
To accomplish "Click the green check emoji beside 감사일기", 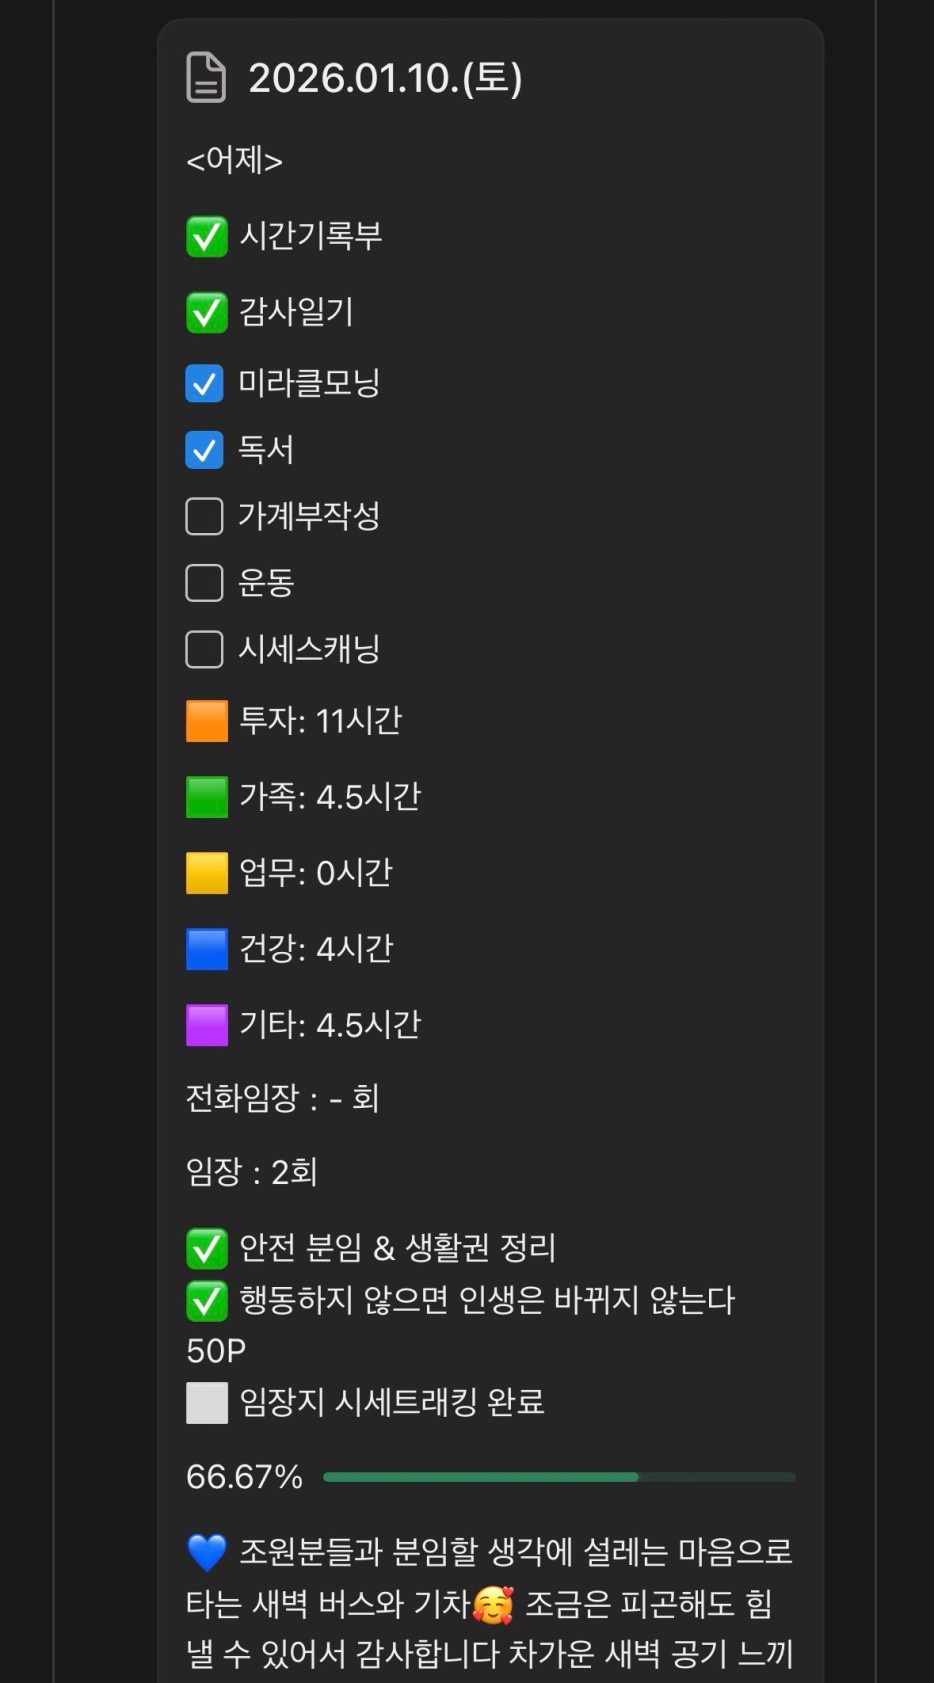I will (x=207, y=312).
